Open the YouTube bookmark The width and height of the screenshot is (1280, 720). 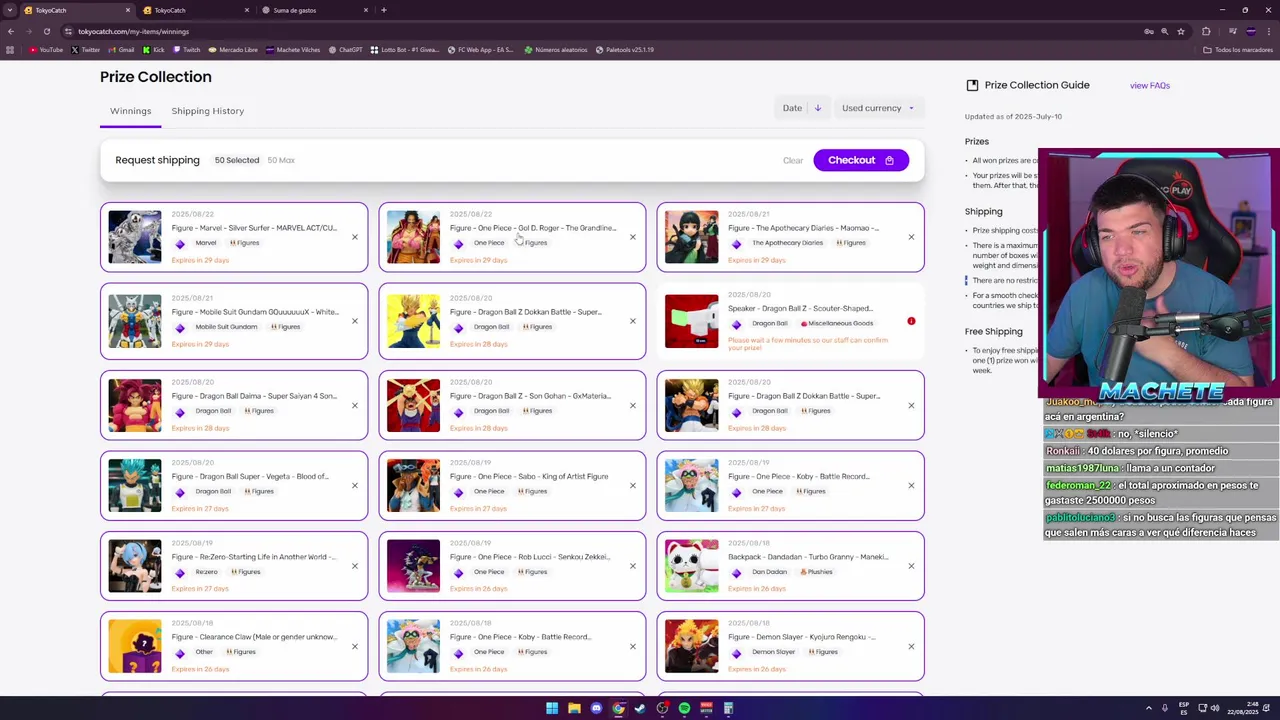[45, 49]
